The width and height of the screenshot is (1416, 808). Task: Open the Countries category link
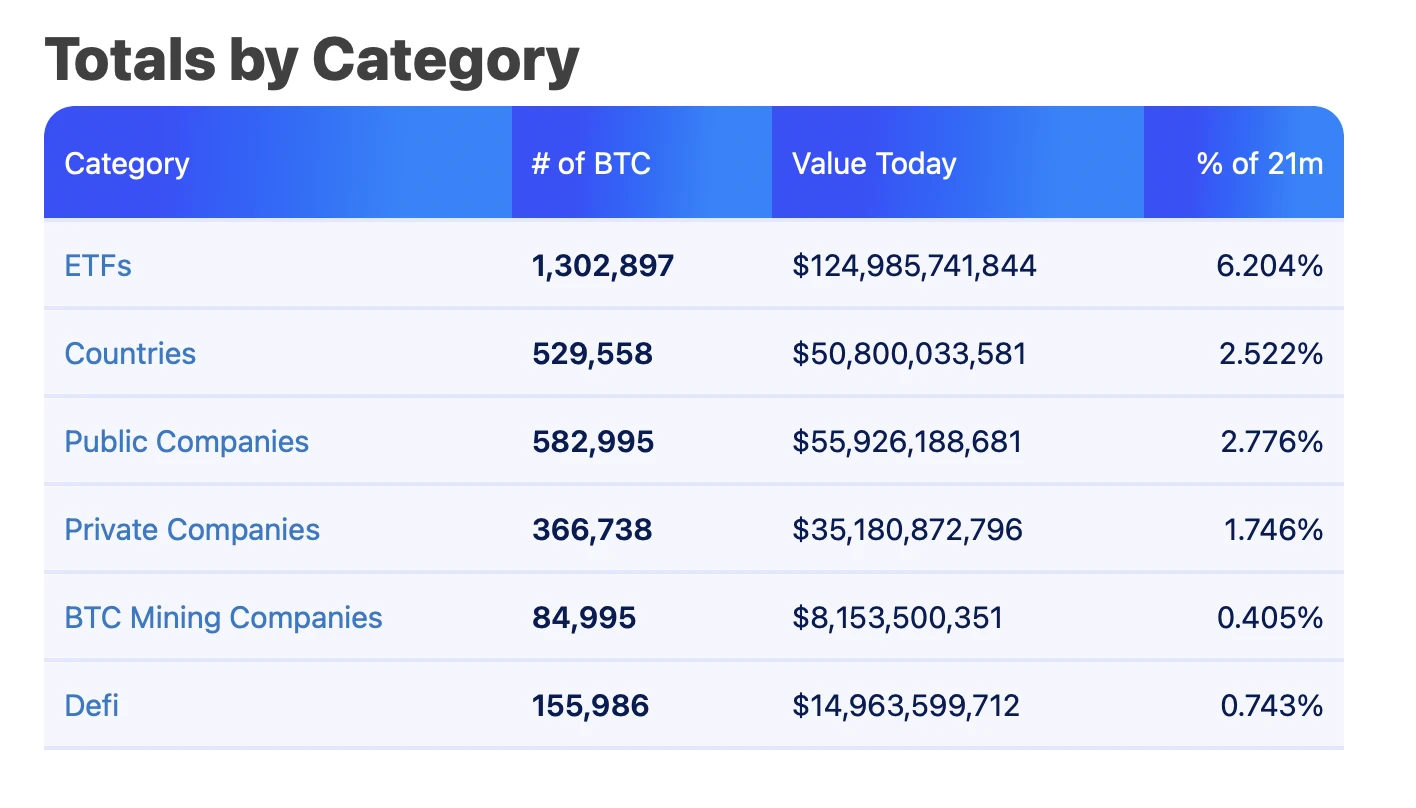[130, 354]
